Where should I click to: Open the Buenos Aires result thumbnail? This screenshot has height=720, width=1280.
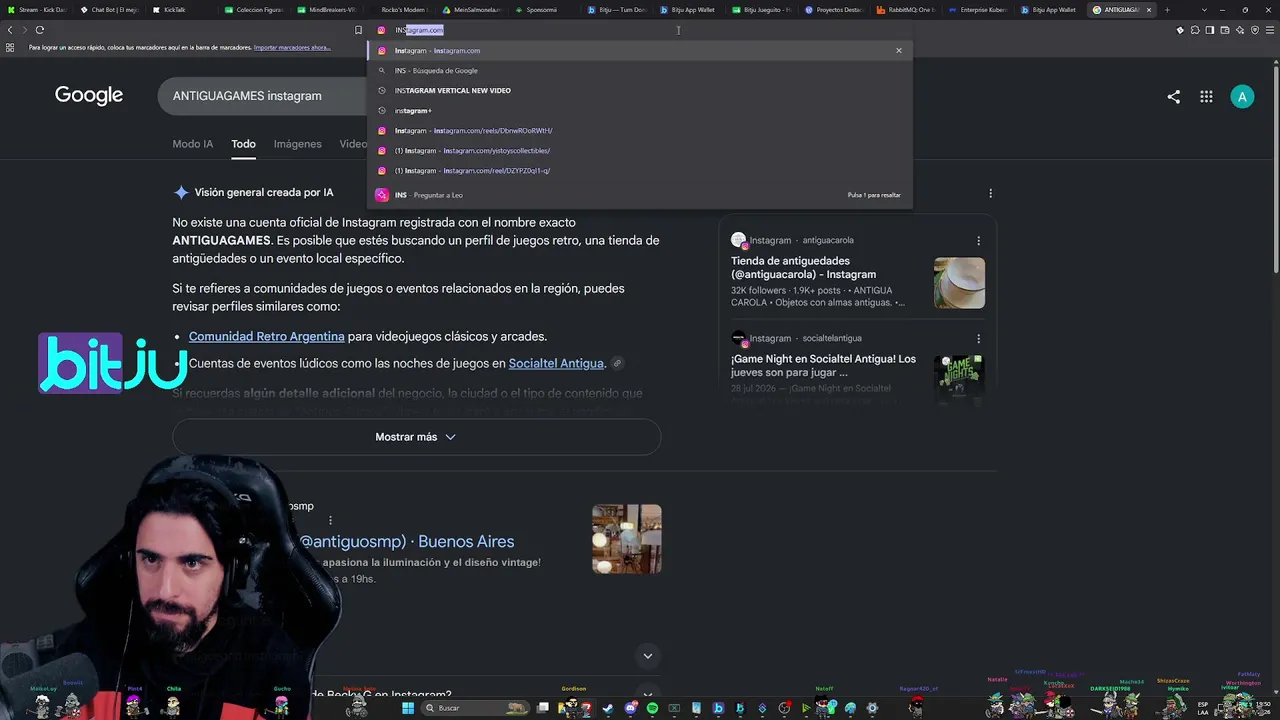627,539
